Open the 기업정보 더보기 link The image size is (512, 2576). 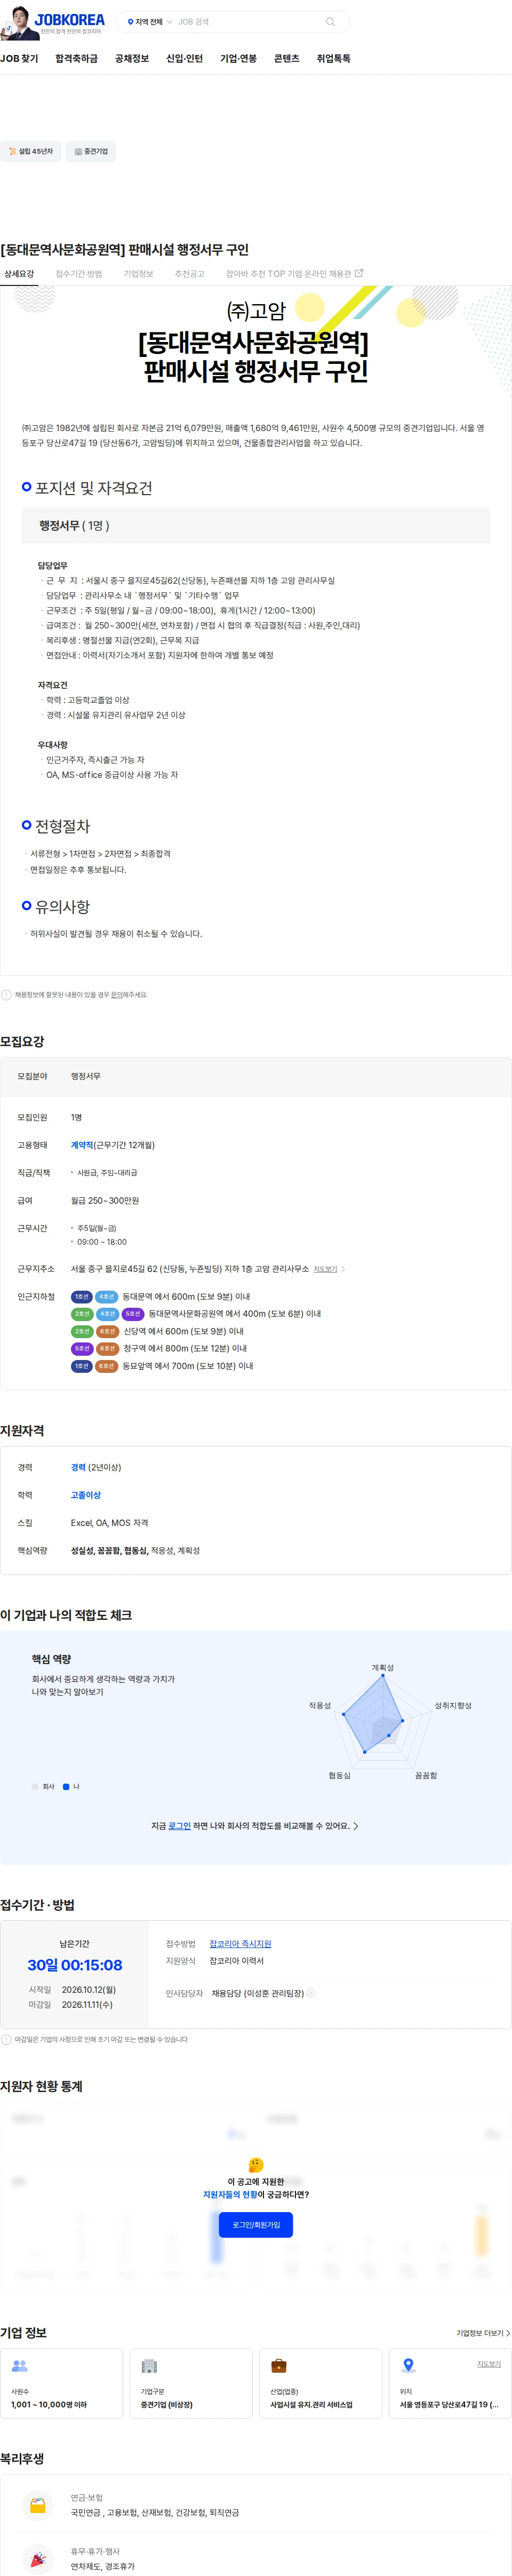tap(483, 2333)
